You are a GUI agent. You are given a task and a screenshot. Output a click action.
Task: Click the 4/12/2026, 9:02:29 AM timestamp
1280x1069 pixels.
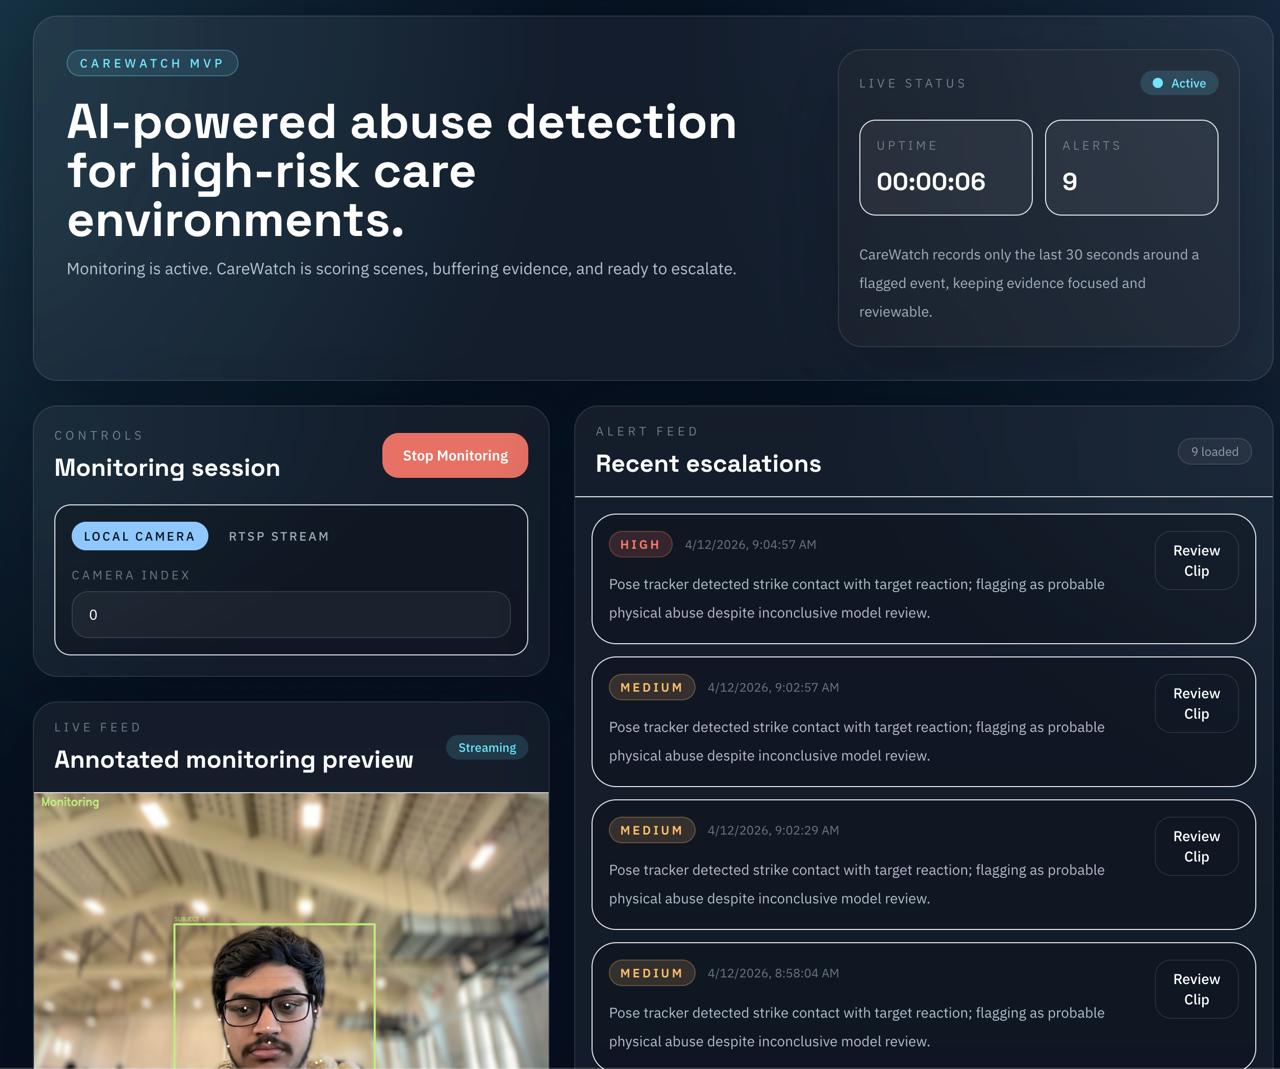(773, 830)
